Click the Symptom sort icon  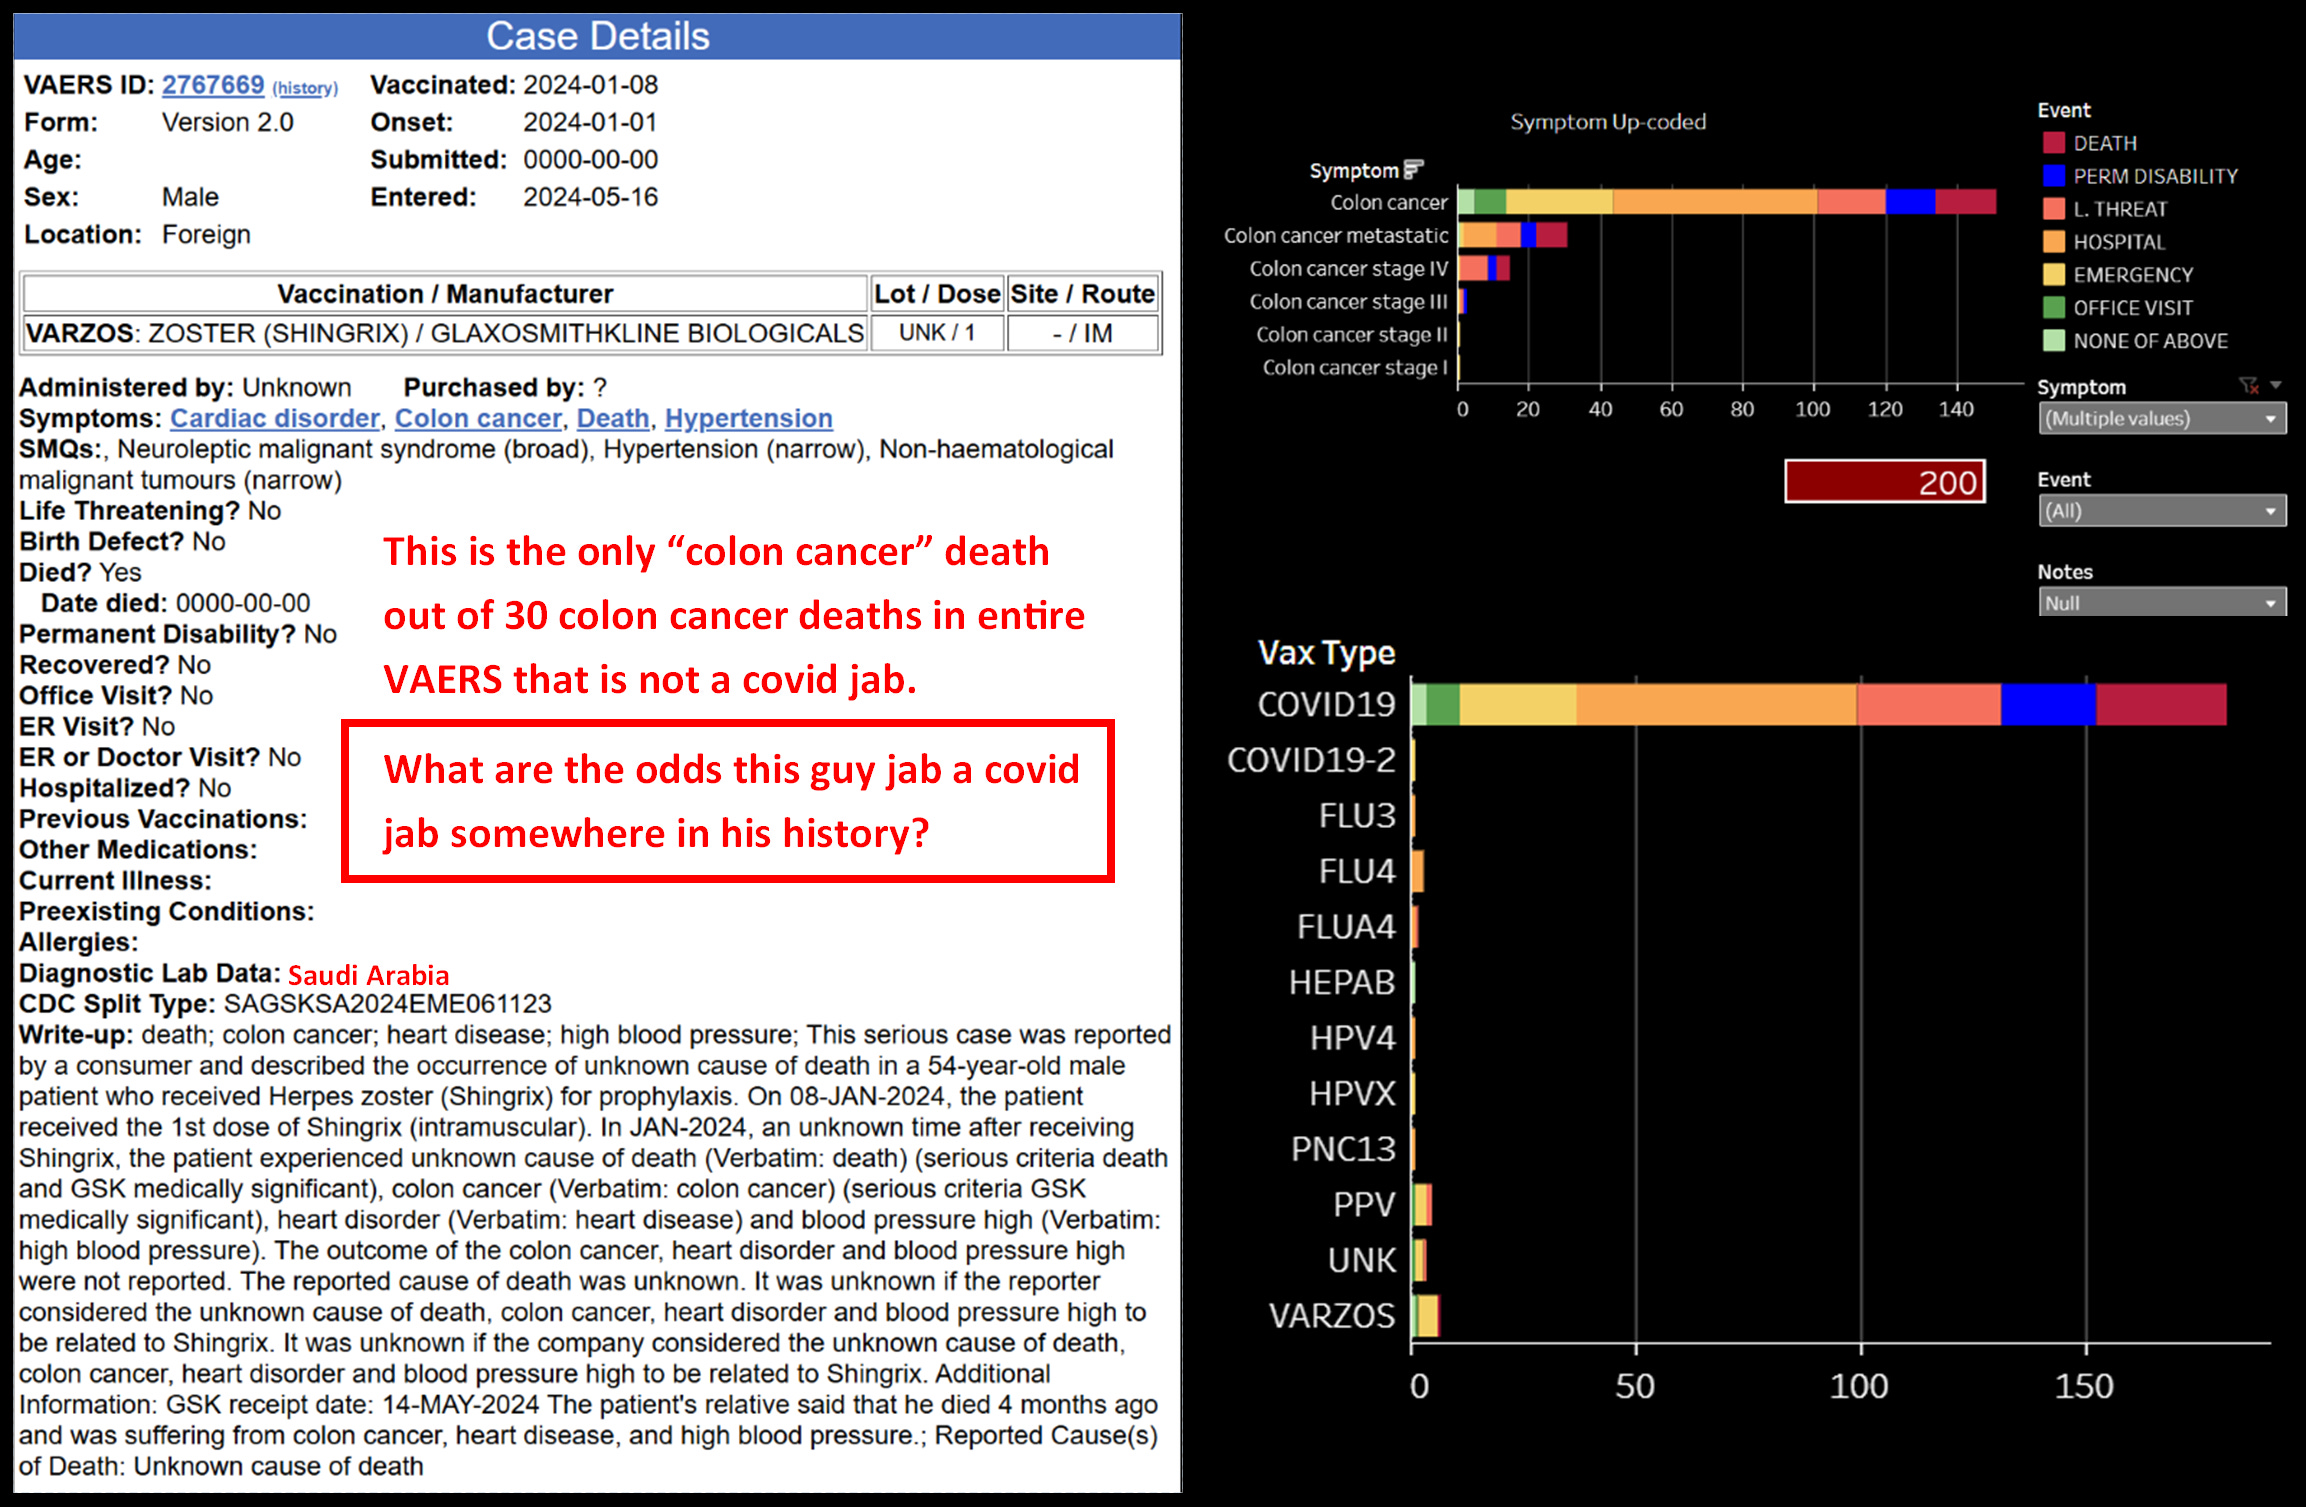(1413, 169)
